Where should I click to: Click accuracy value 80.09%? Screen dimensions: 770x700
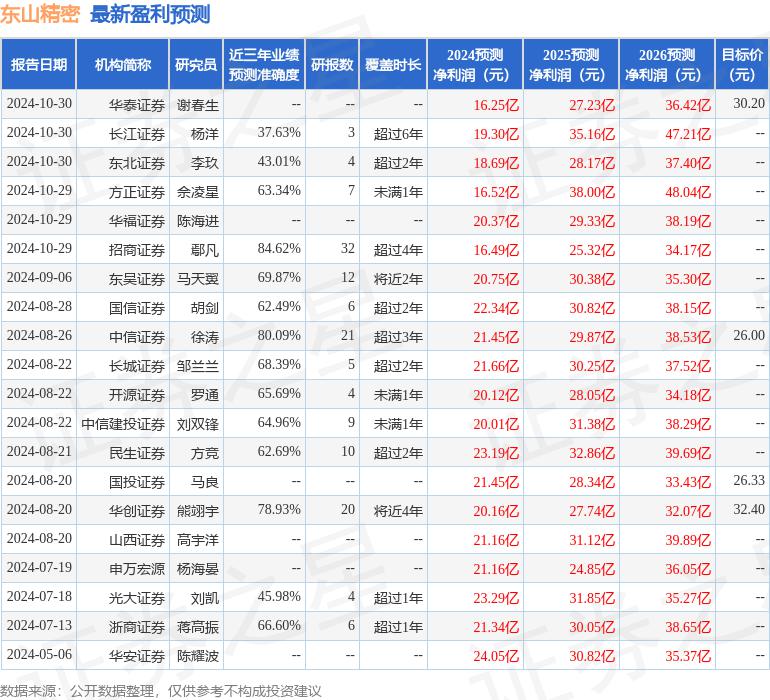pos(279,336)
